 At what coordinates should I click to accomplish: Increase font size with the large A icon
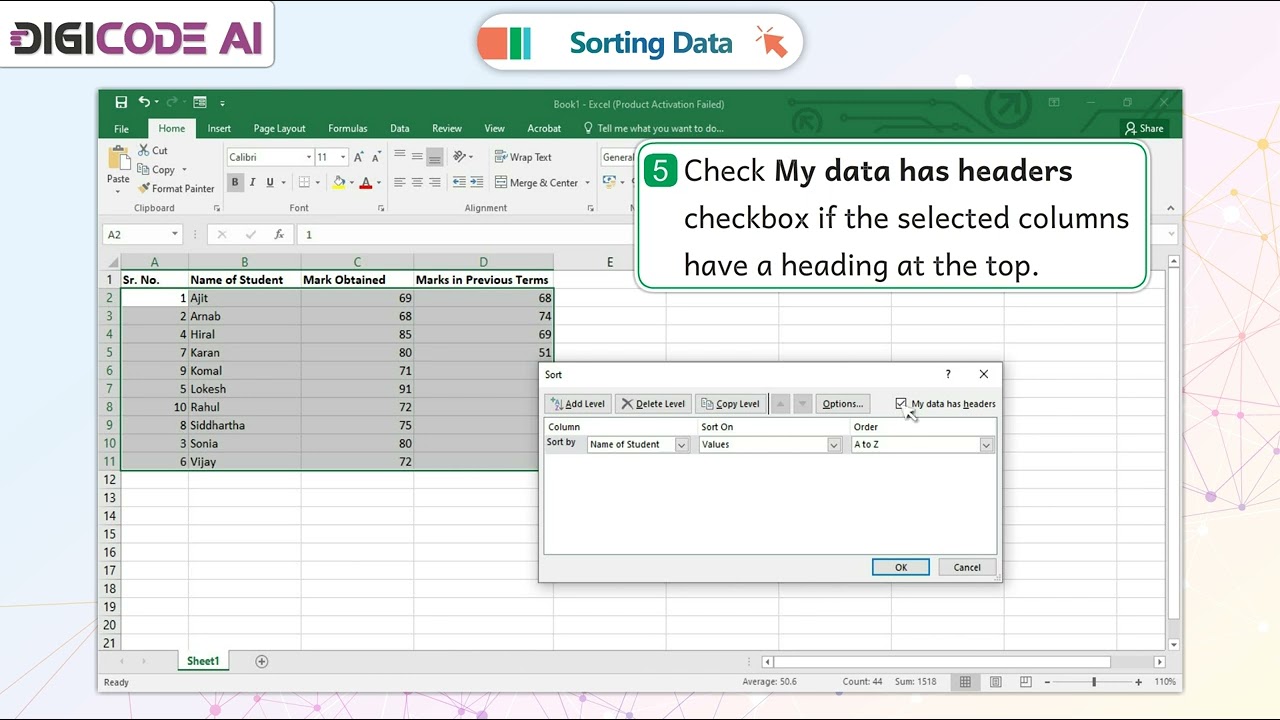point(358,157)
